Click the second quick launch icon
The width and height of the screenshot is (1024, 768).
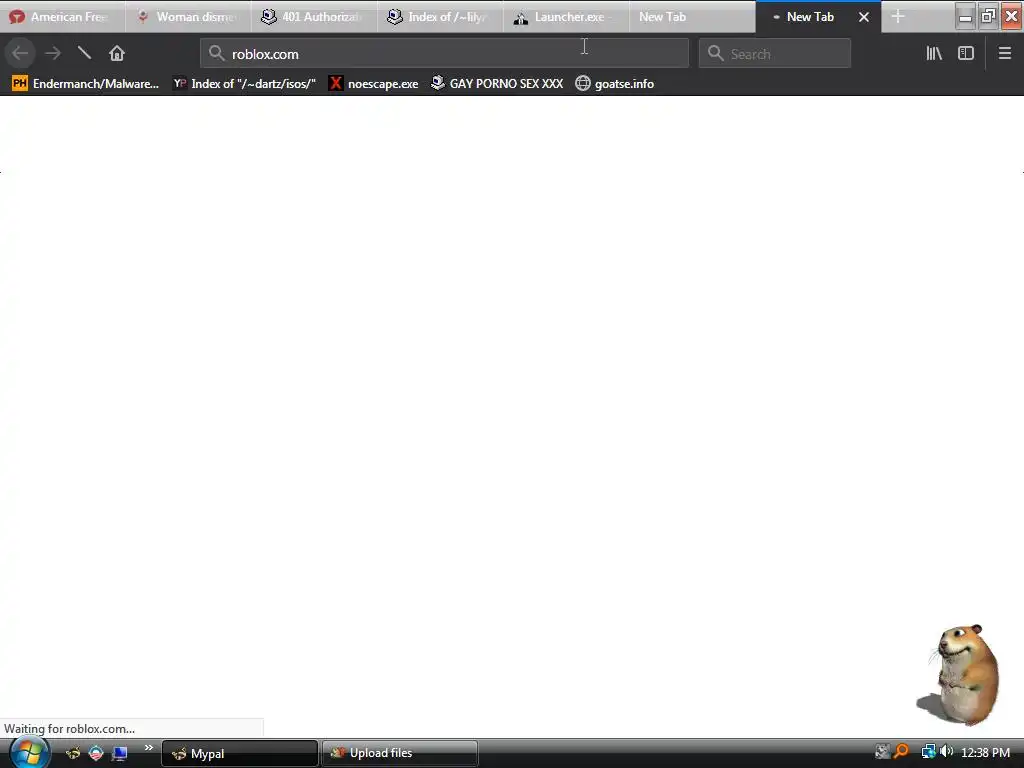(x=96, y=754)
